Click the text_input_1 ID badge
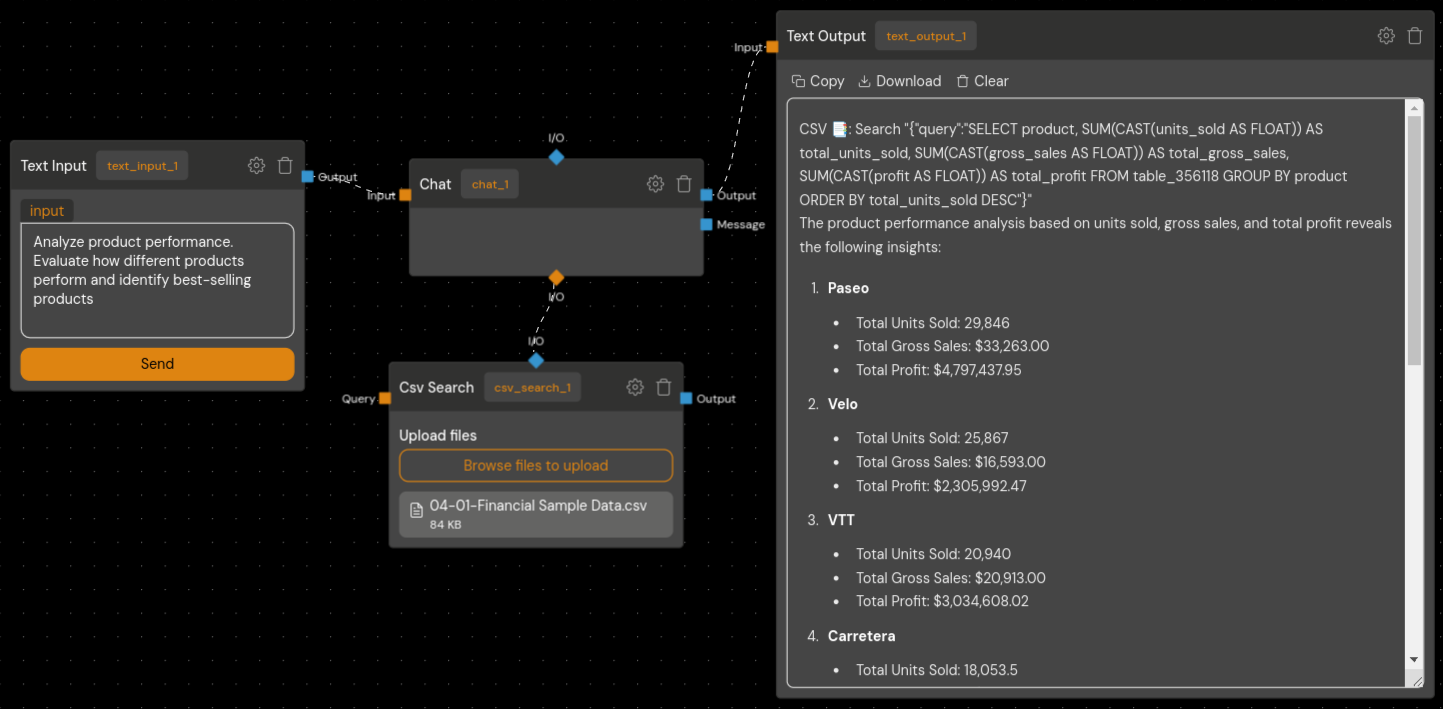Screen dimensions: 1443x709 pos(142,166)
